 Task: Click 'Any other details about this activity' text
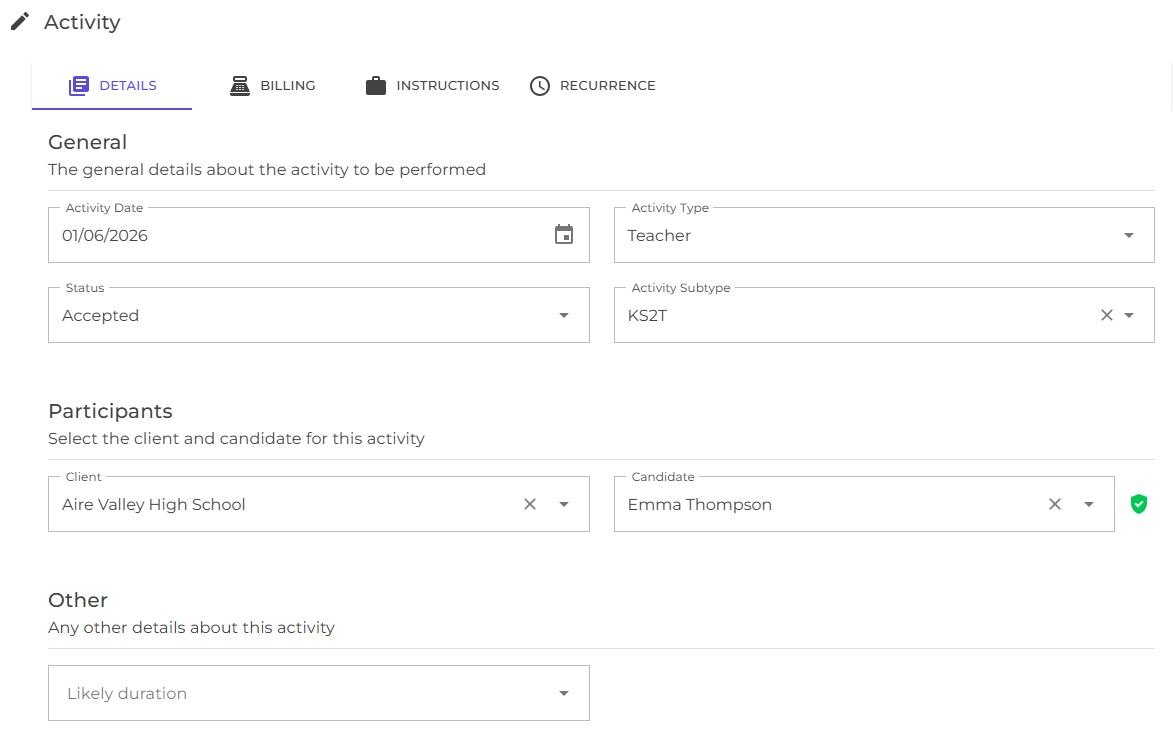(x=192, y=628)
